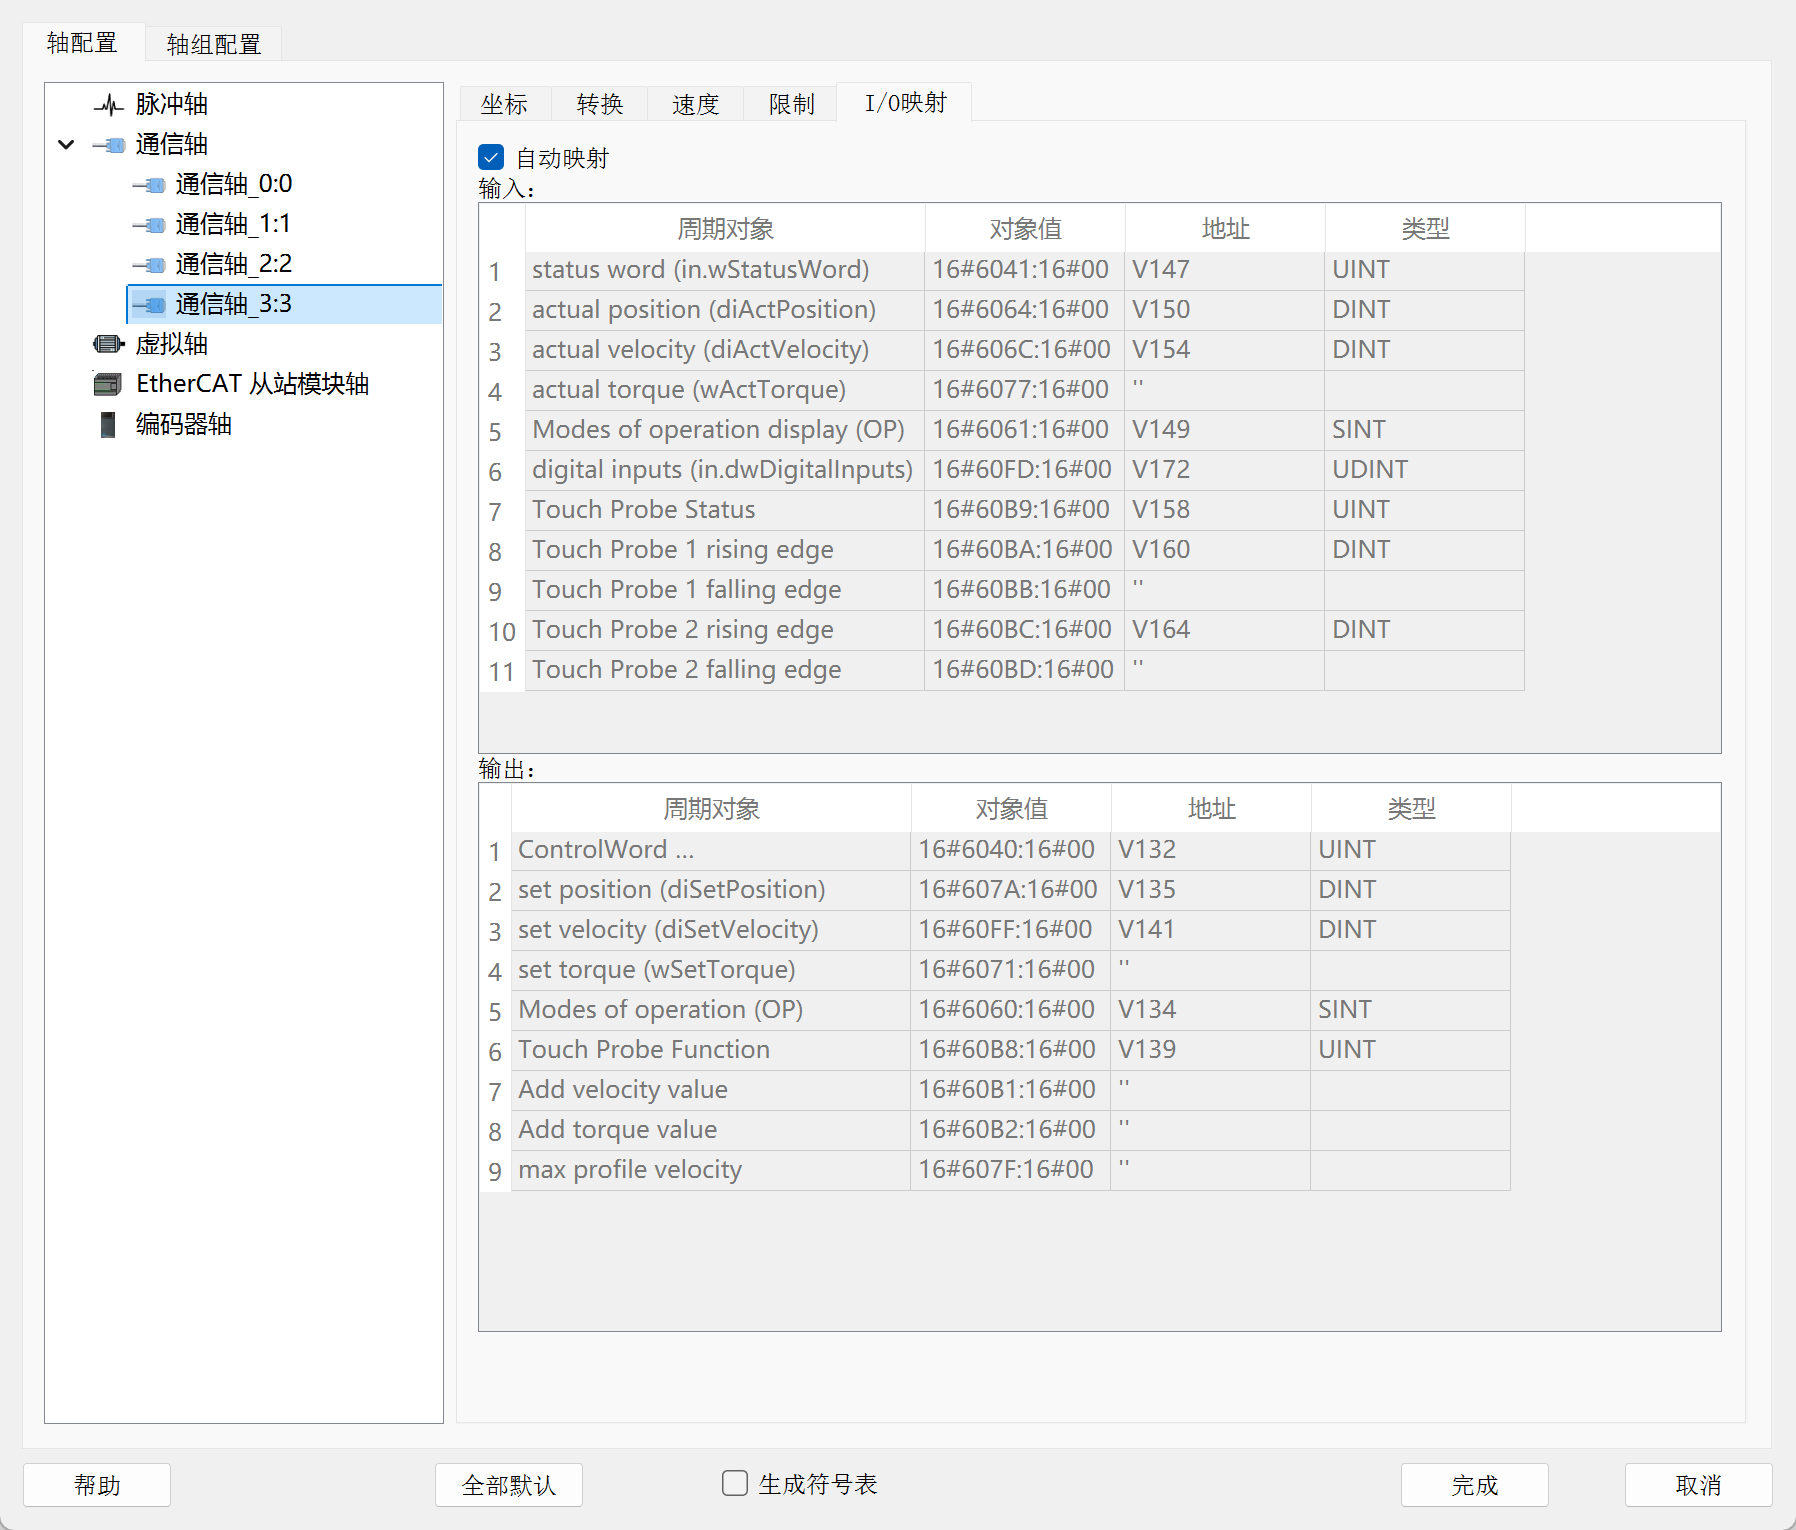This screenshot has height=1530, width=1796.
Task: Click the ControlWord ... output cell
Action: [711, 850]
